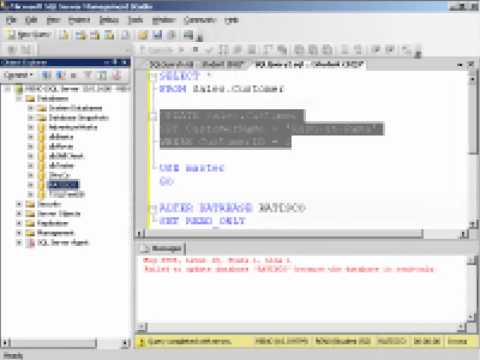Expand the Database Snapshots folder
480x360 pixels.
30,117
